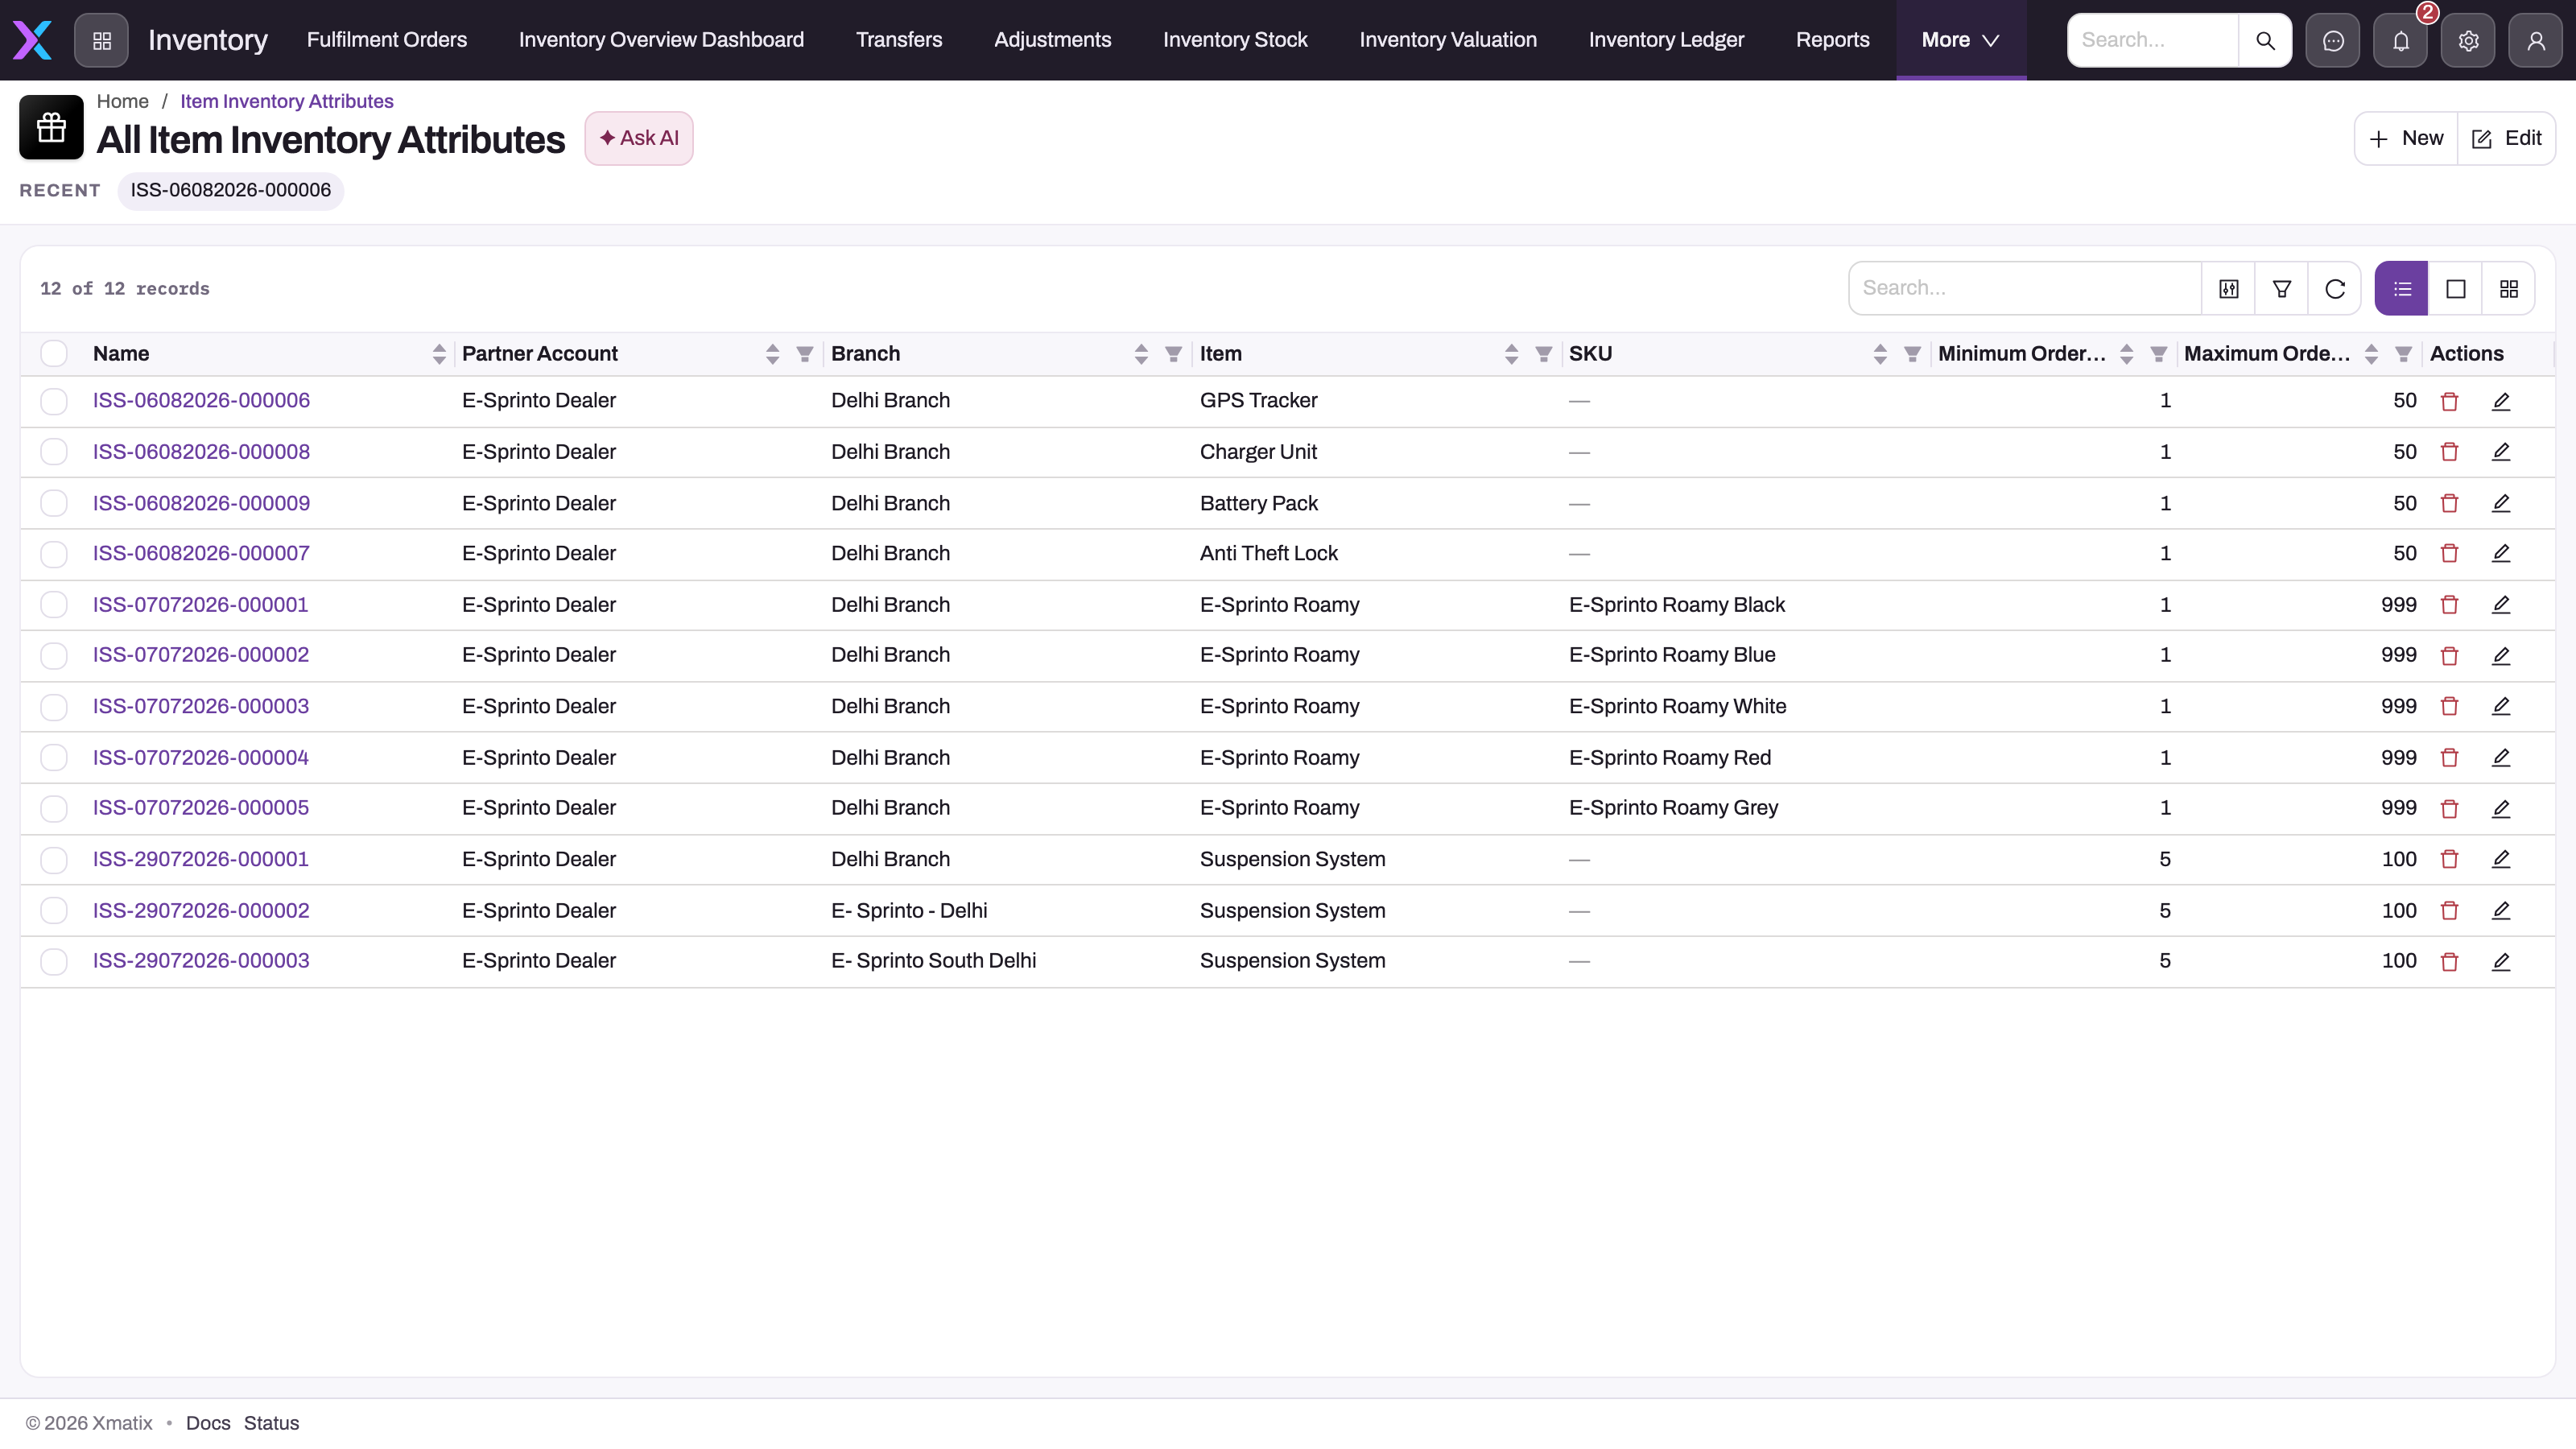
Task: Open the settings gear icon
Action: [x=2468, y=40]
